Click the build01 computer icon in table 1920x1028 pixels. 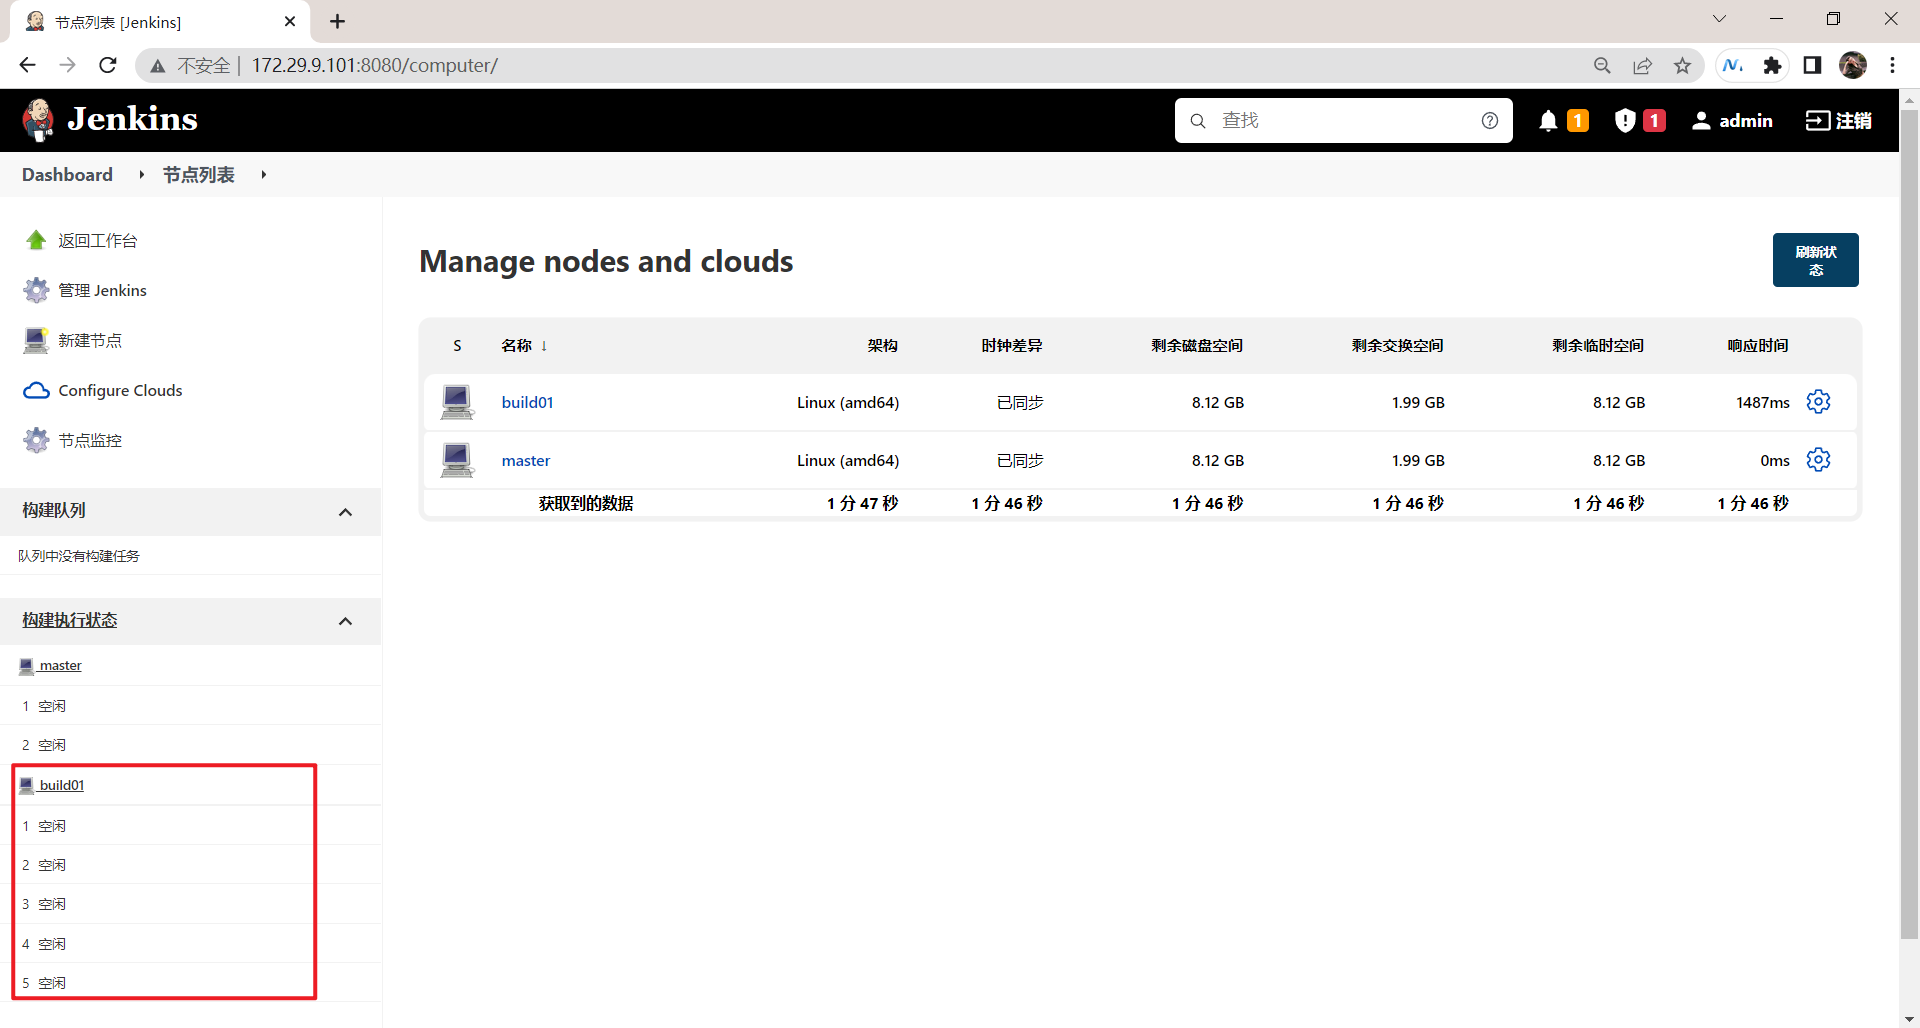(x=457, y=402)
